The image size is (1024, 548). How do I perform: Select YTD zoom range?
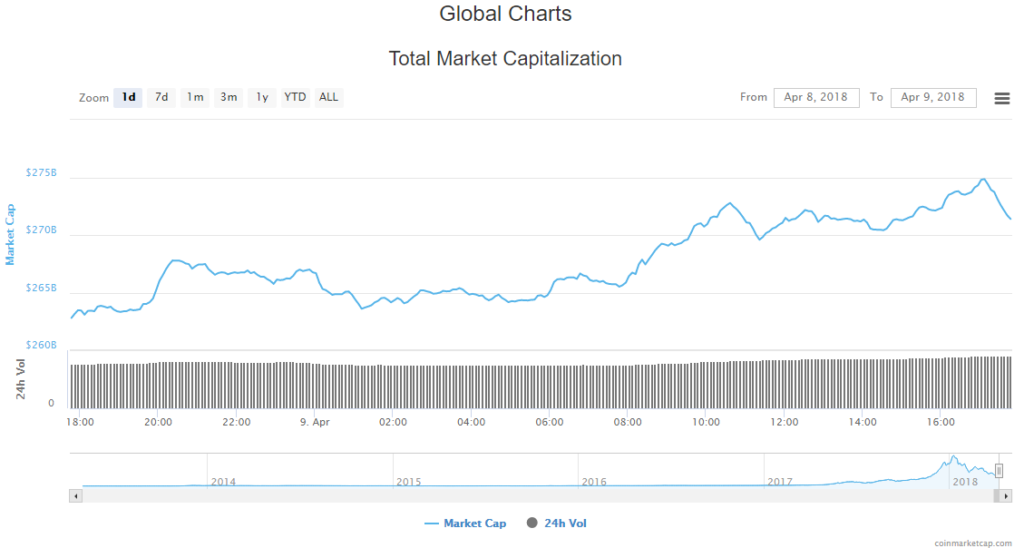pos(295,97)
